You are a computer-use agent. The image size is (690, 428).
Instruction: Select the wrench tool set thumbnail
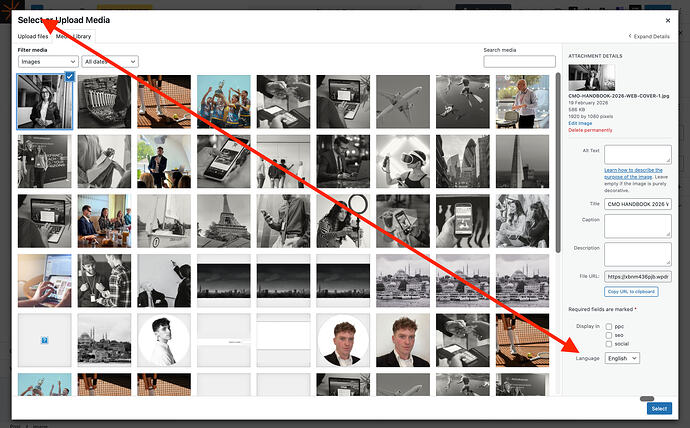click(x=104, y=102)
